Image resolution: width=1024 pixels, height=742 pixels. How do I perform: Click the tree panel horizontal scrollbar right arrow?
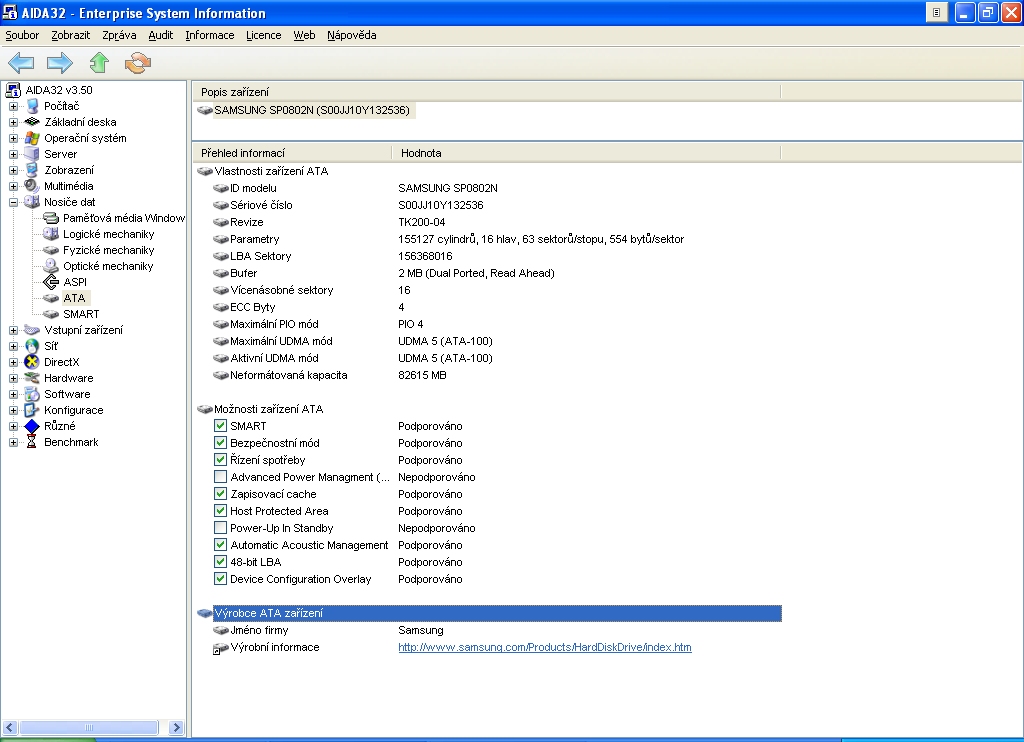click(177, 728)
